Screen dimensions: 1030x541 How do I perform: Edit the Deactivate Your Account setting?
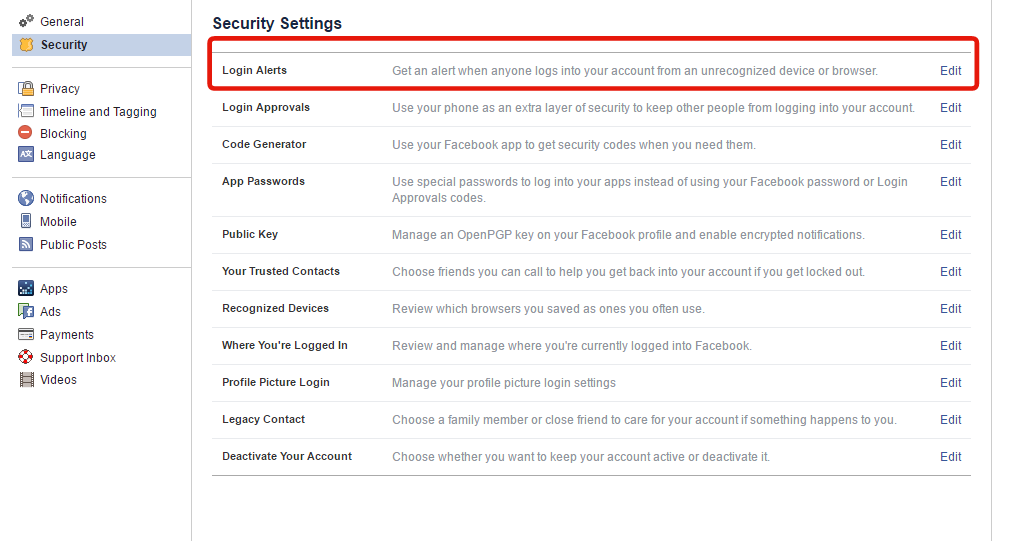(950, 457)
